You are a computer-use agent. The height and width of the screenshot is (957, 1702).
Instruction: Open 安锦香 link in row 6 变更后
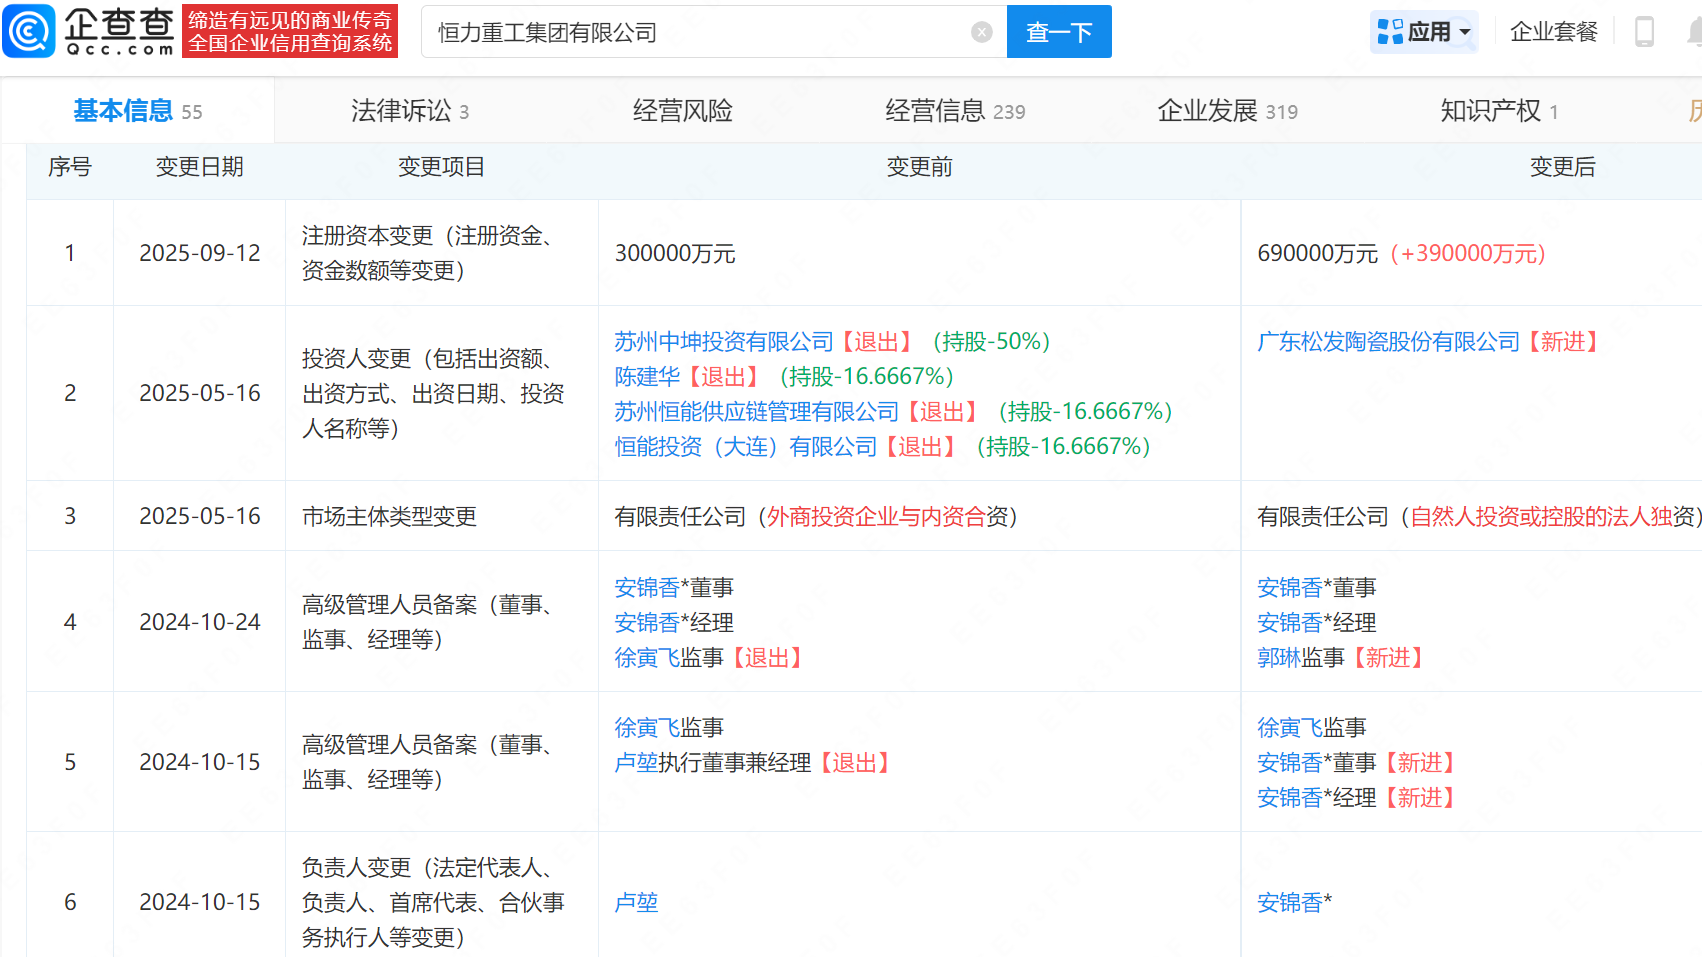click(x=1290, y=903)
